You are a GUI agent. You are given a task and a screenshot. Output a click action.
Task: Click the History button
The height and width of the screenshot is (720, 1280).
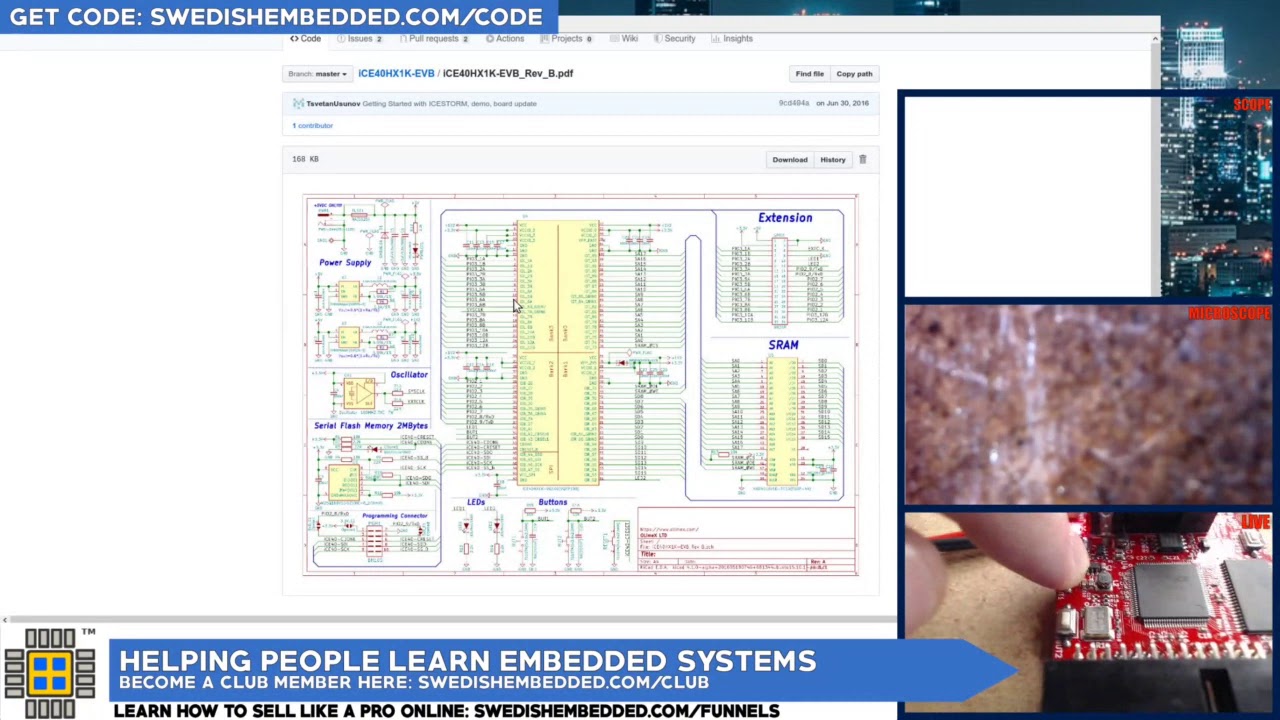tap(833, 160)
